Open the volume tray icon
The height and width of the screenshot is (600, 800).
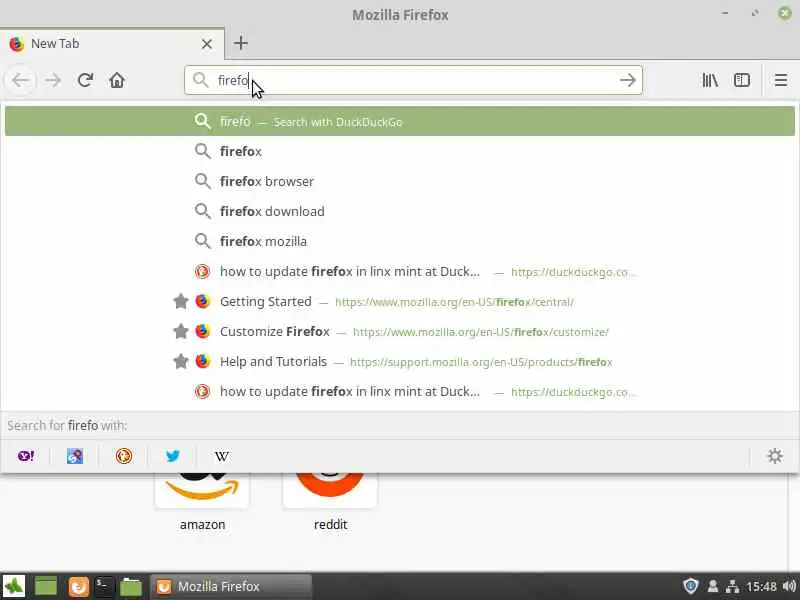pos(789,586)
